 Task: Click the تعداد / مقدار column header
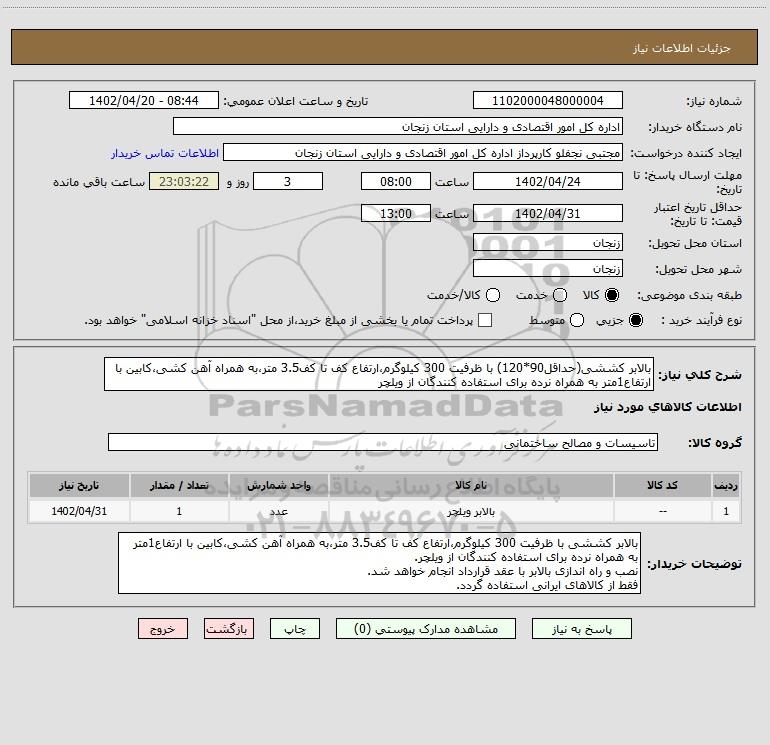179,486
